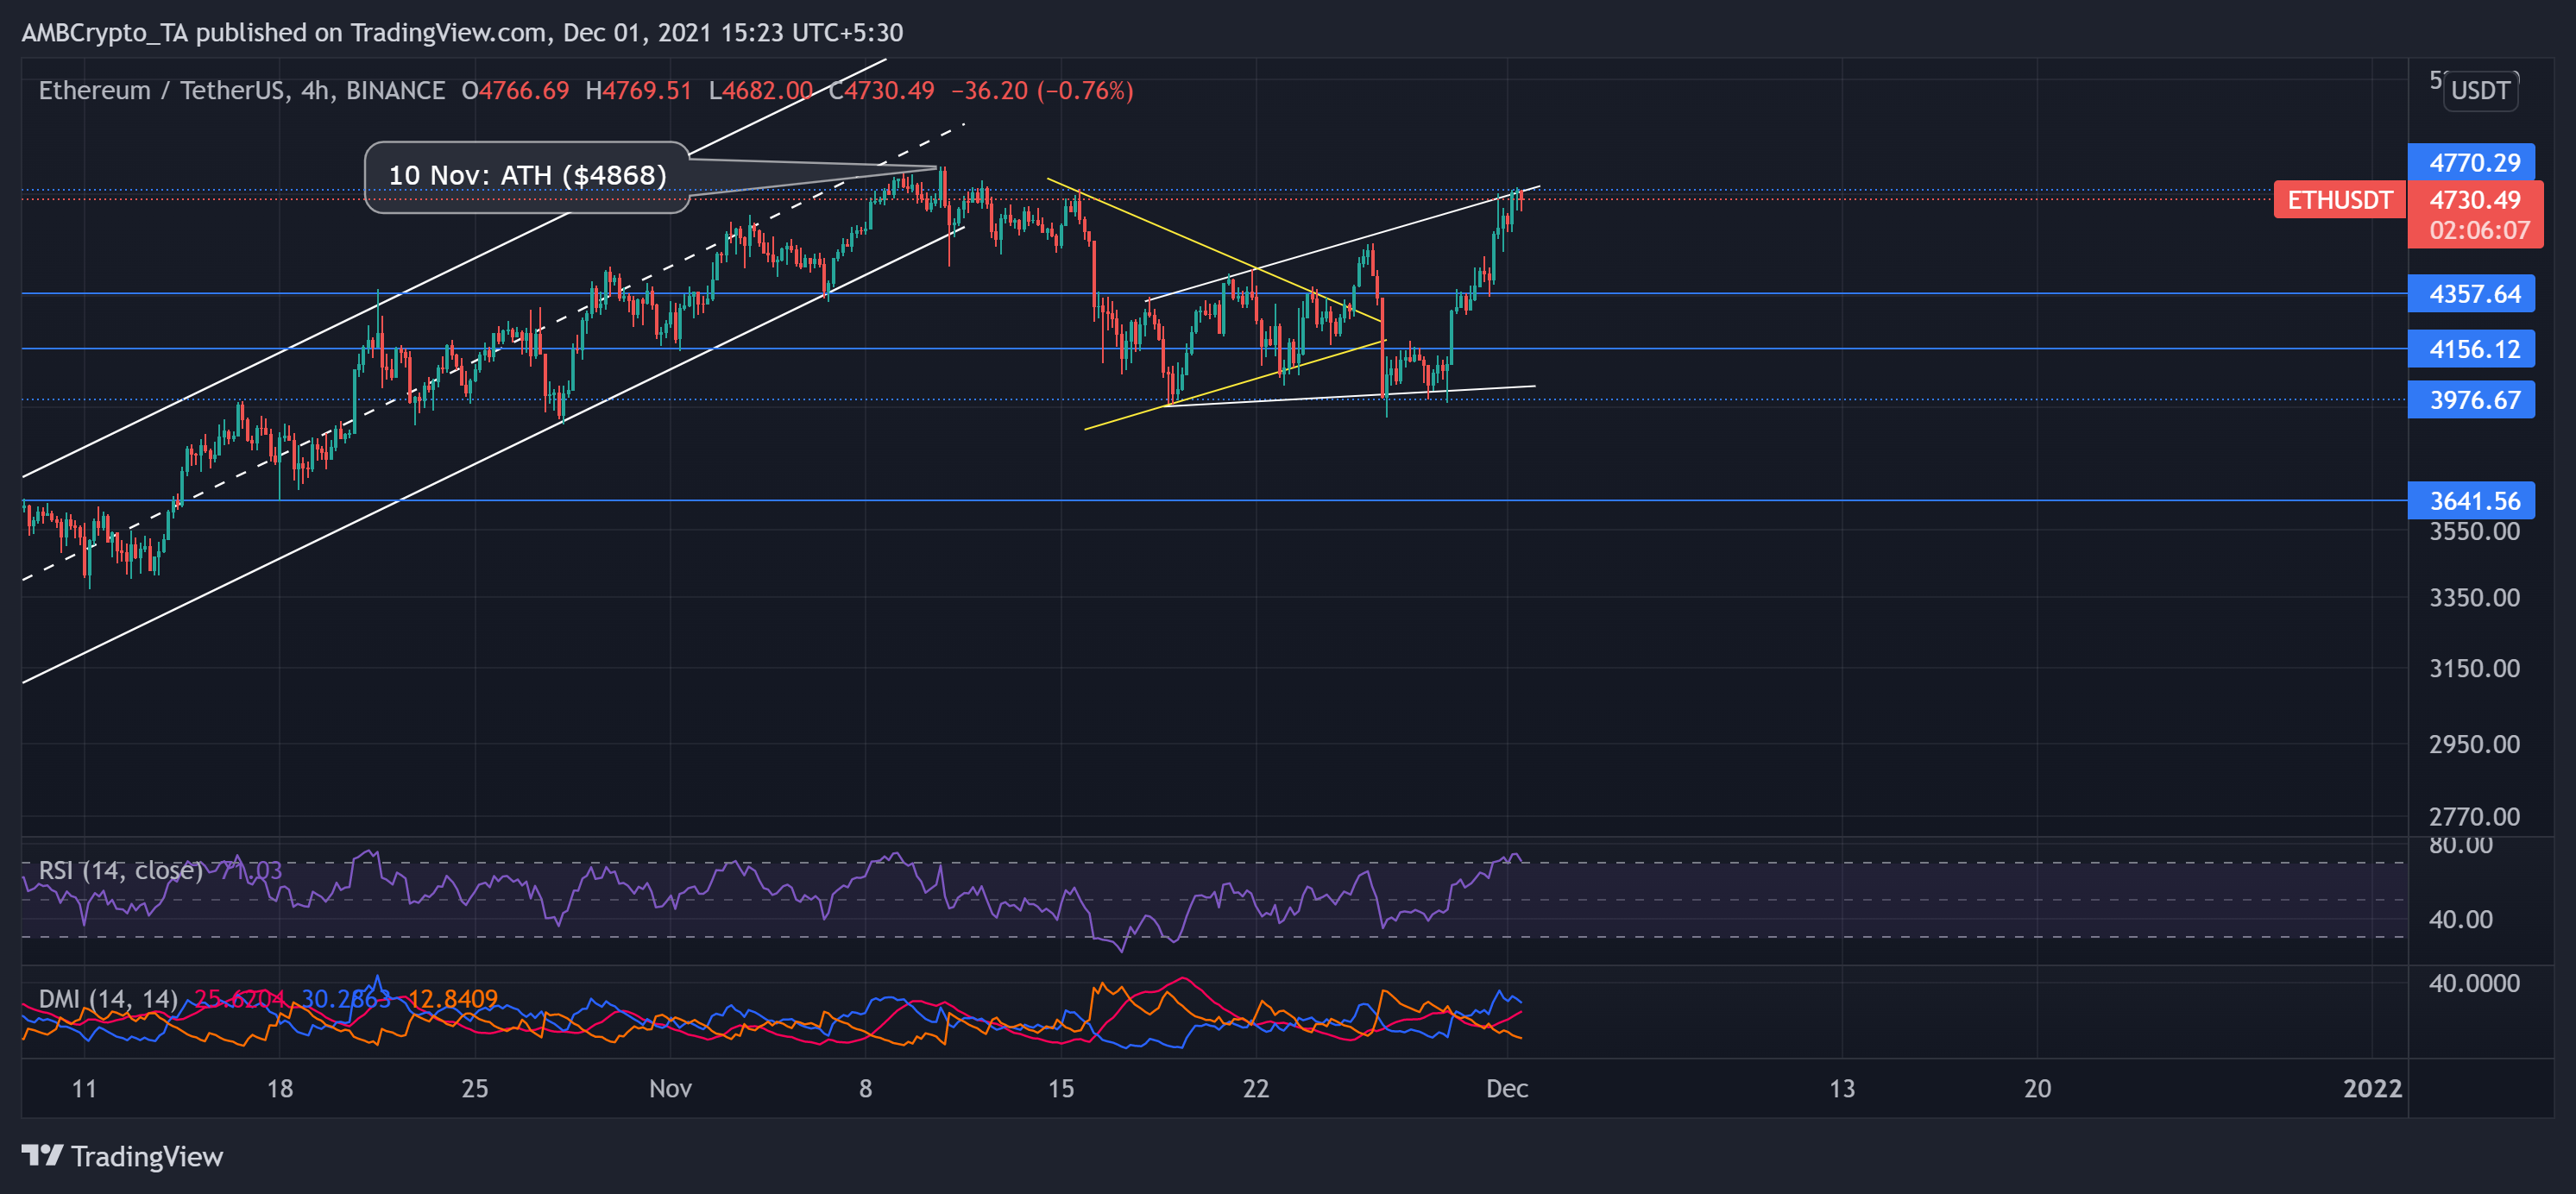This screenshot has width=2576, height=1194.
Task: Click the USDT currency button
Action: [2480, 91]
